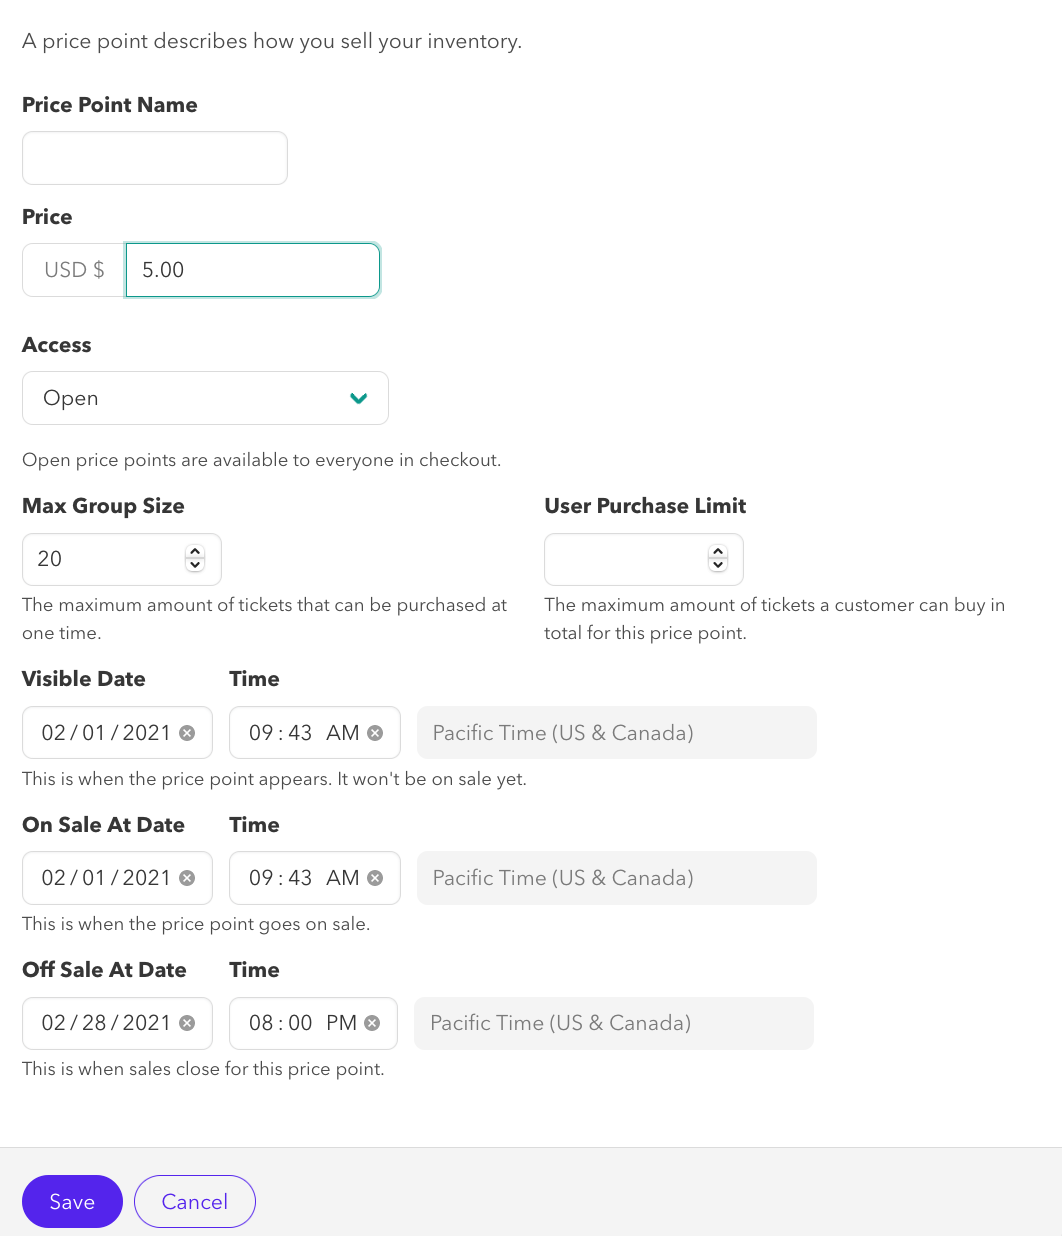The image size is (1062, 1236).
Task: Save the price point
Action: click(72, 1201)
